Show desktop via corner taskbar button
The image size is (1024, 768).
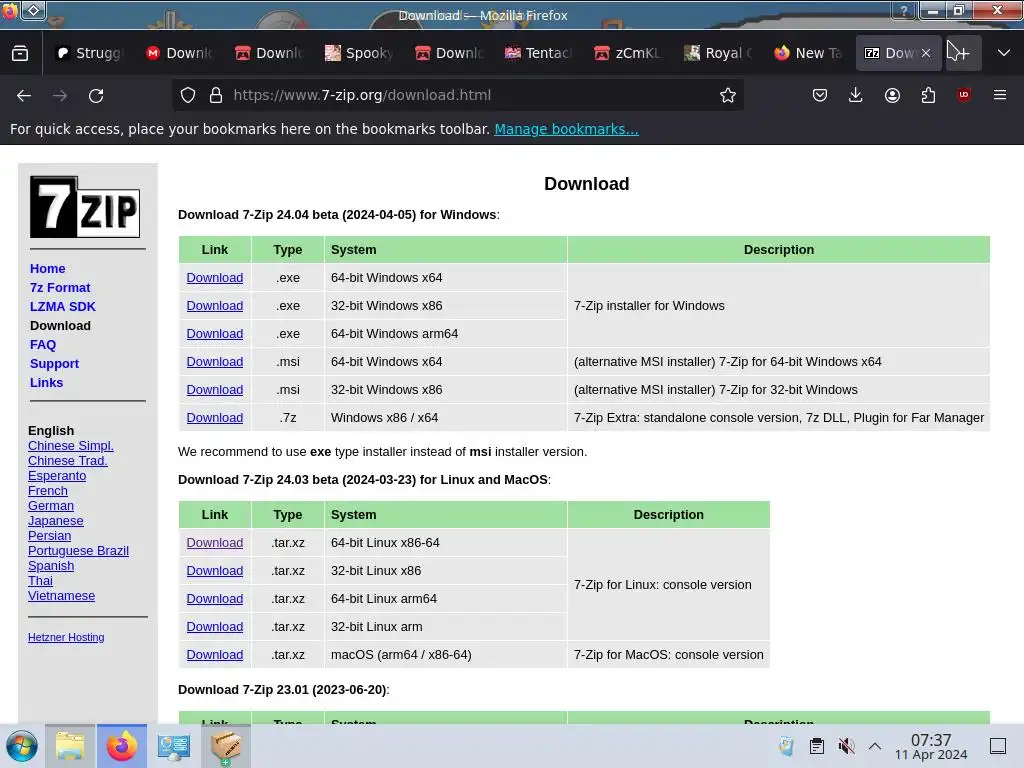[x=998, y=746]
